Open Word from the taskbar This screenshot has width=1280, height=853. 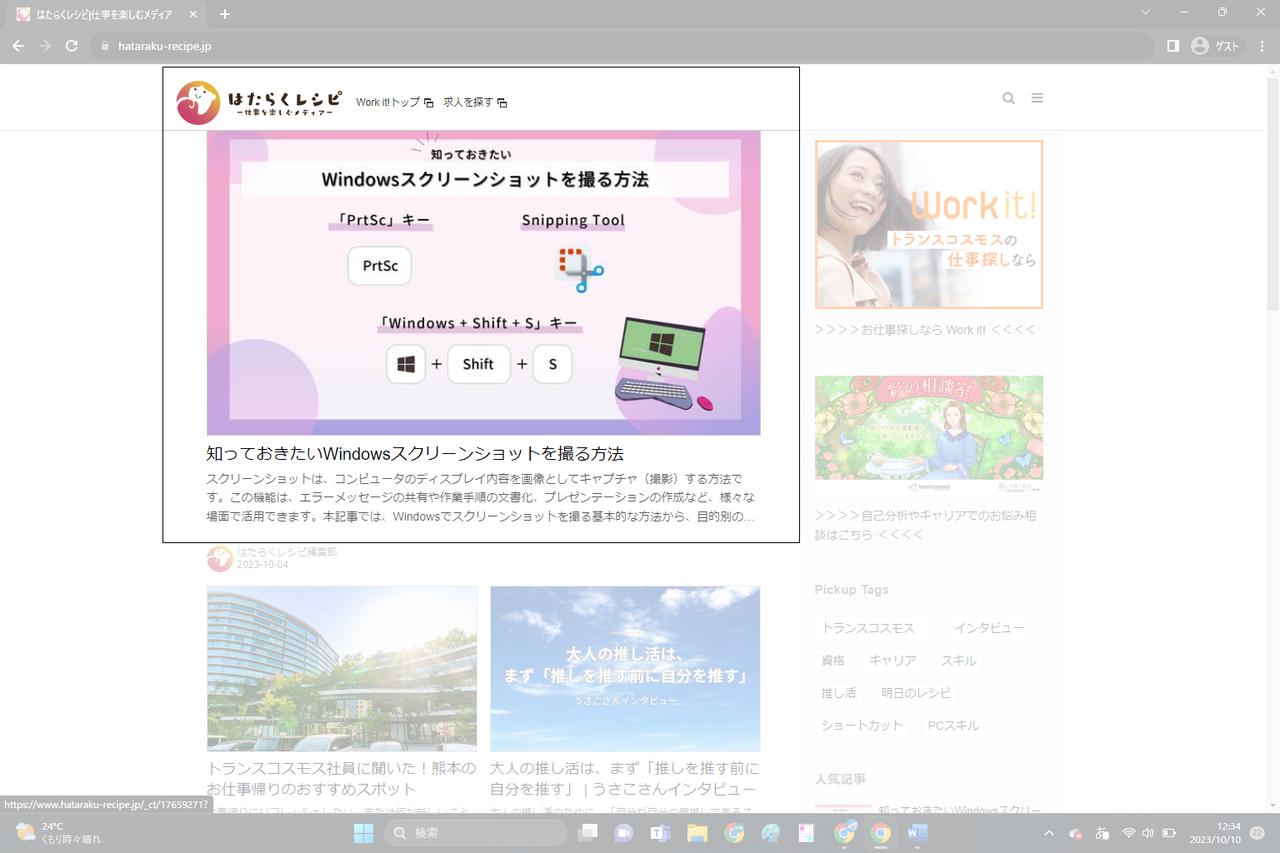coord(917,833)
